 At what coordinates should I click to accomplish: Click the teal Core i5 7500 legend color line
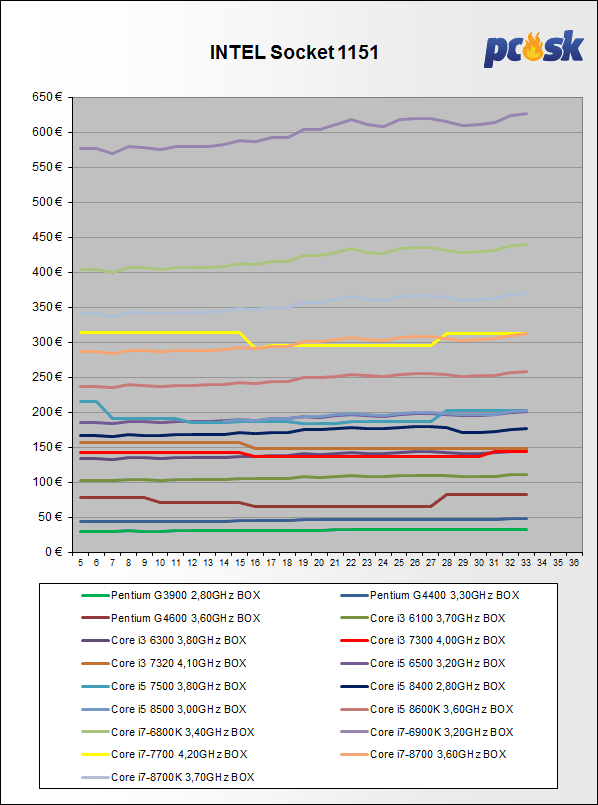(x=95, y=686)
